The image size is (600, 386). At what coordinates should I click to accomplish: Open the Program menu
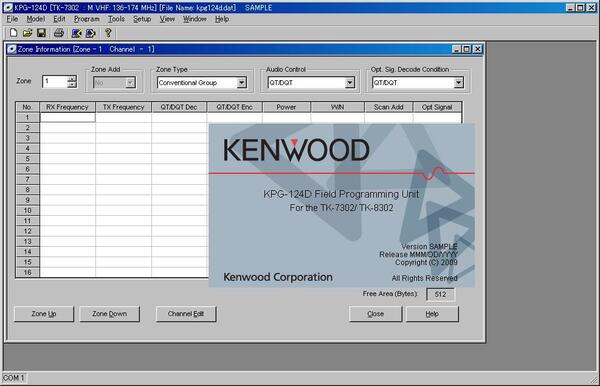click(x=86, y=19)
